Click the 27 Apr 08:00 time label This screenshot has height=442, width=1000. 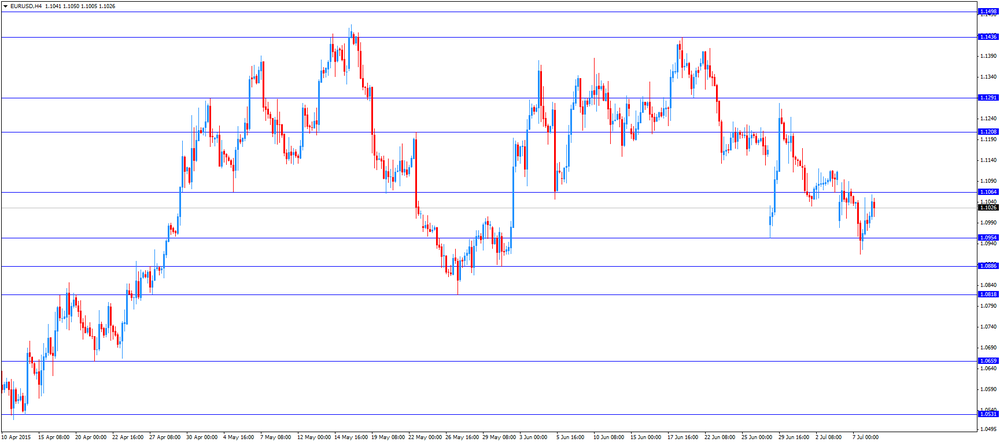click(x=165, y=438)
